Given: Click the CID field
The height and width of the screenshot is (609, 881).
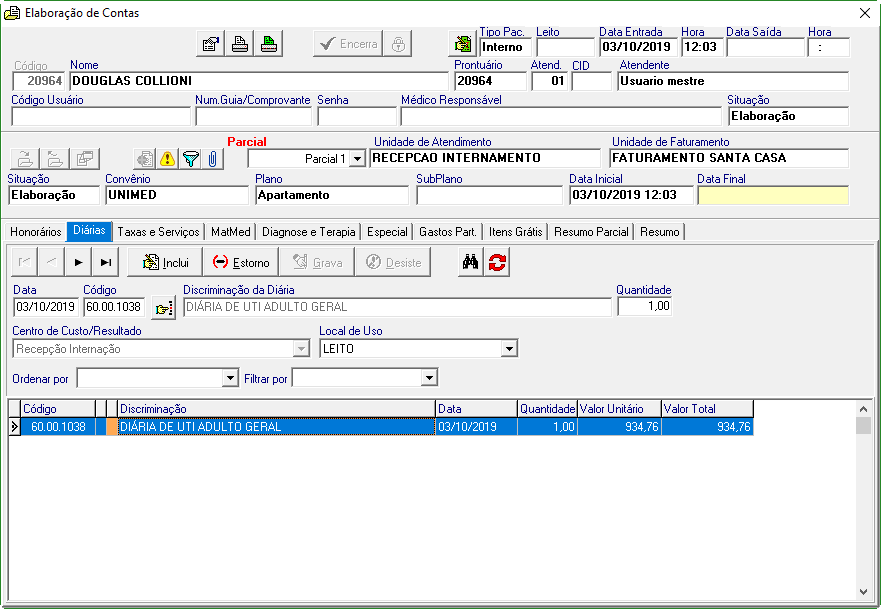Looking at the screenshot, I should (592, 81).
